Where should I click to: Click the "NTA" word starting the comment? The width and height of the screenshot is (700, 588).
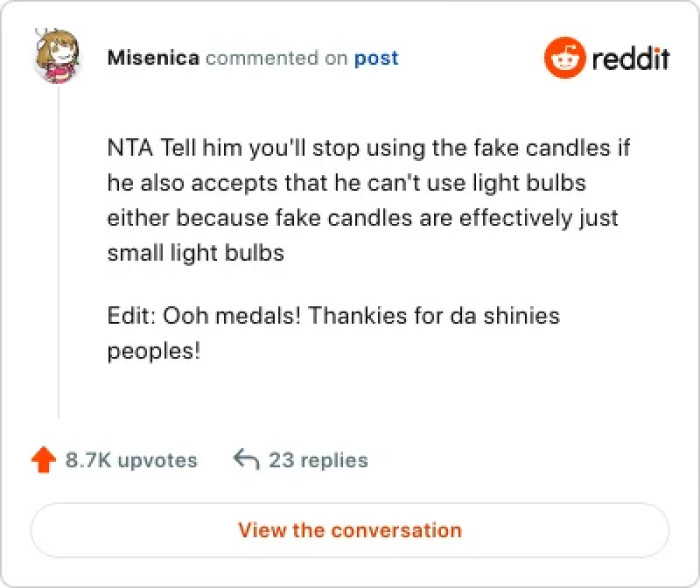pos(126,149)
